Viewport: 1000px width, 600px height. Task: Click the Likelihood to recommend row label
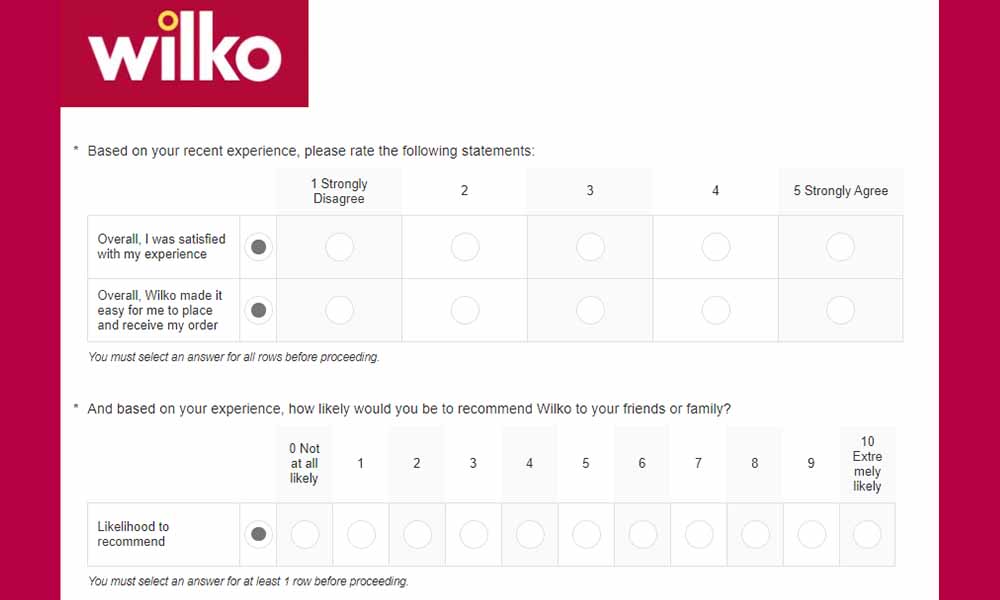133,534
